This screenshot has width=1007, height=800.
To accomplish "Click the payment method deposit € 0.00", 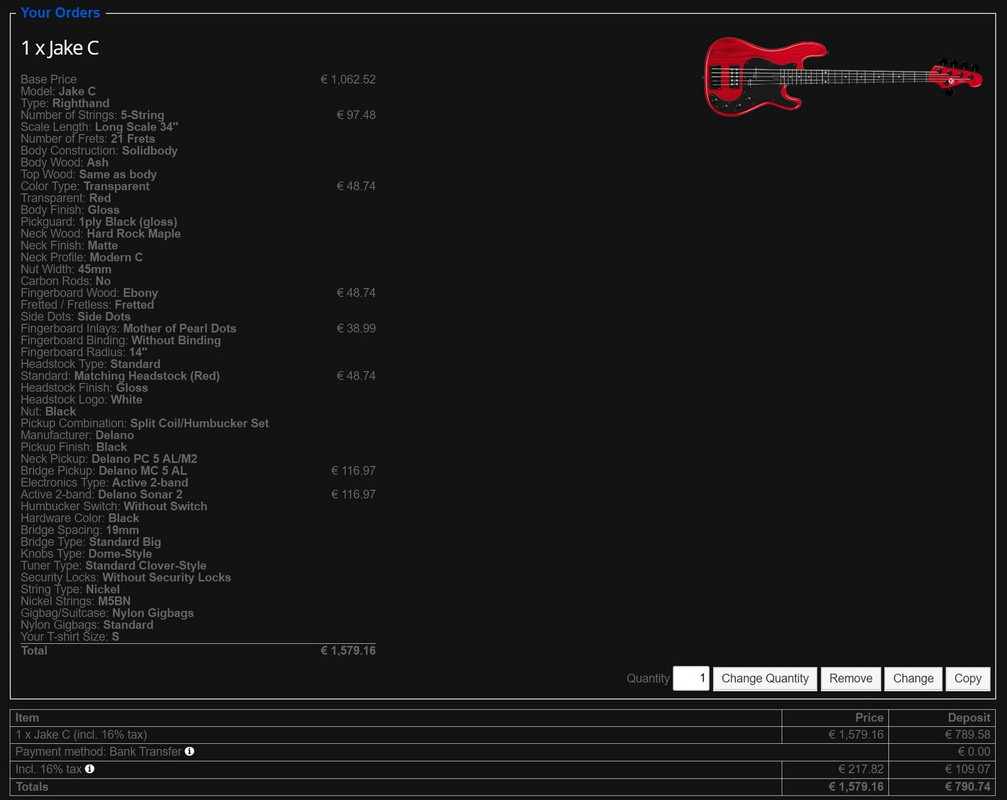I will (x=974, y=752).
